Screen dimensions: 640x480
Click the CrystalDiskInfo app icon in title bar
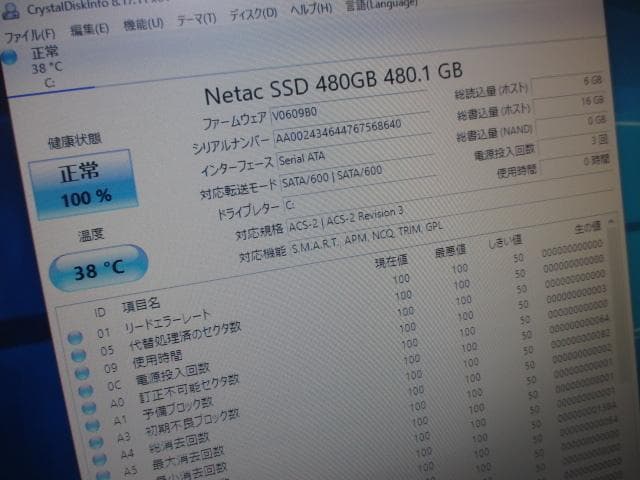[10, 12]
